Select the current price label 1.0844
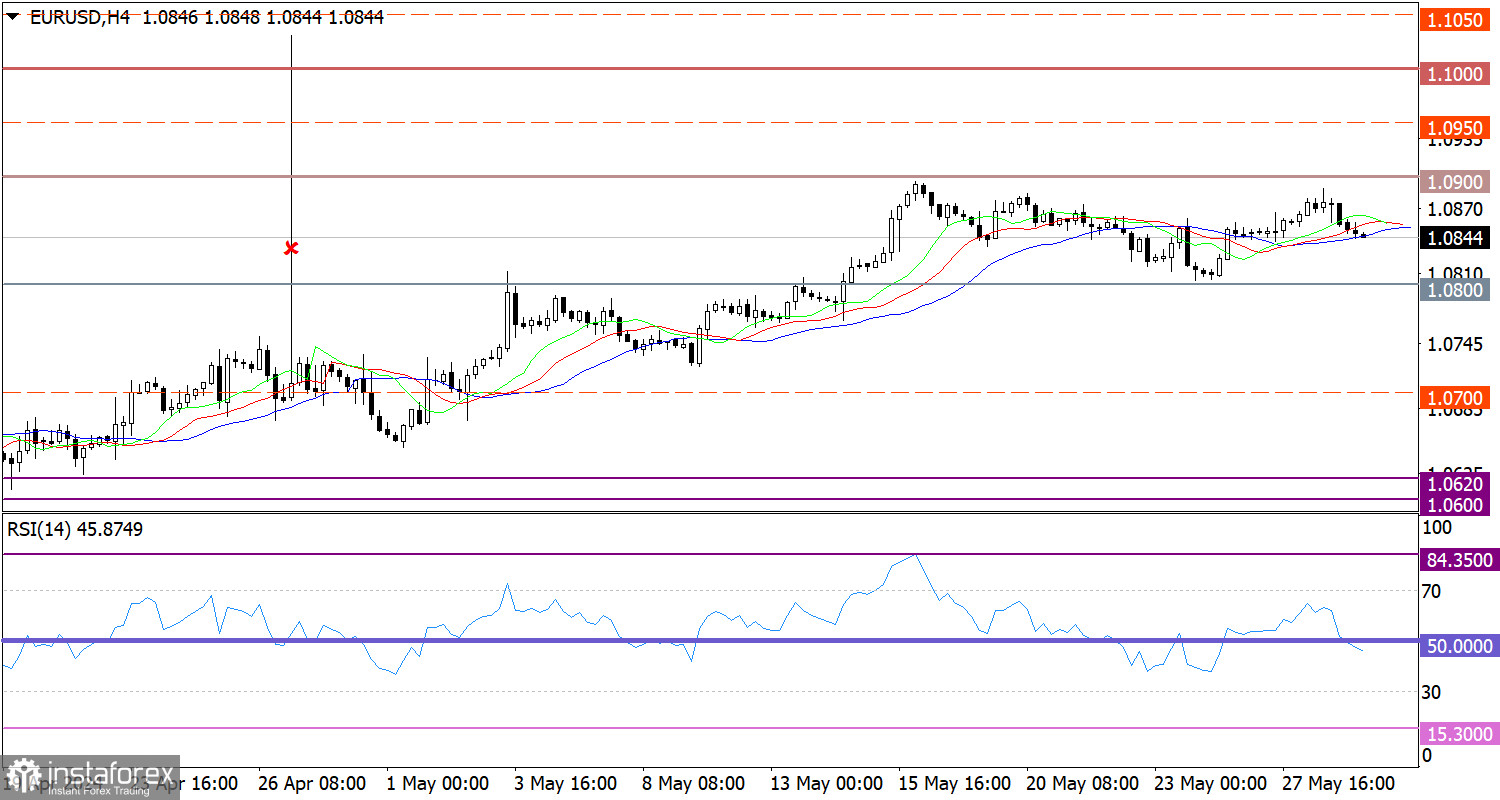The image size is (1500, 800). click(x=1455, y=238)
